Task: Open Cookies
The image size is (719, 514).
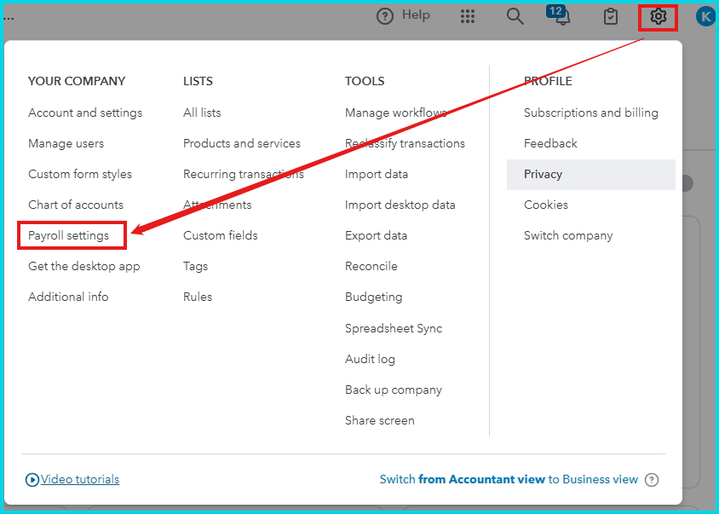Action: 546,205
